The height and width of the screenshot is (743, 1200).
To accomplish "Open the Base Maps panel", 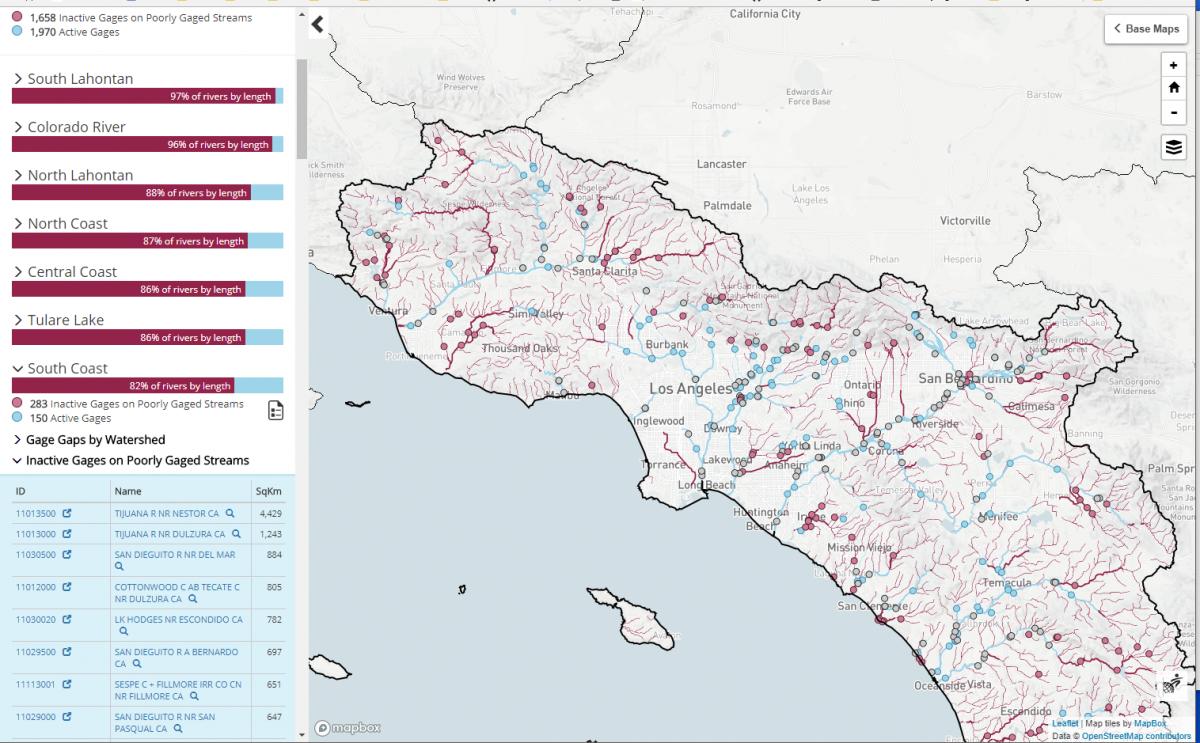I will click(1146, 29).
